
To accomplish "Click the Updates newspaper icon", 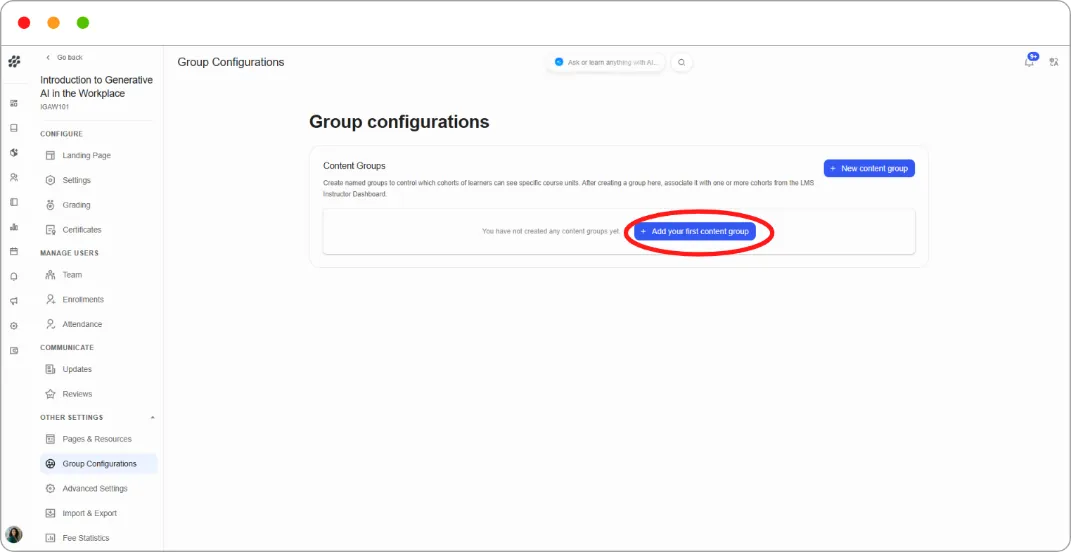I will (50, 369).
